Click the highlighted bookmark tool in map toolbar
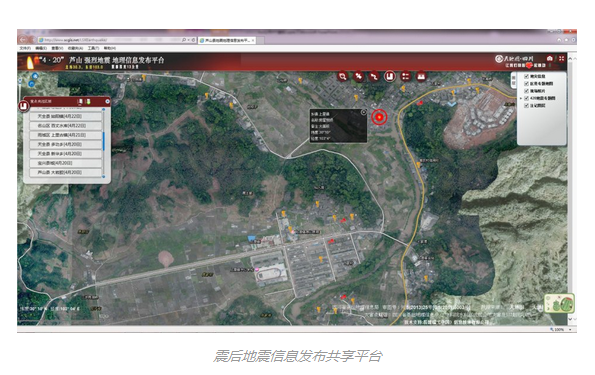 (390, 76)
